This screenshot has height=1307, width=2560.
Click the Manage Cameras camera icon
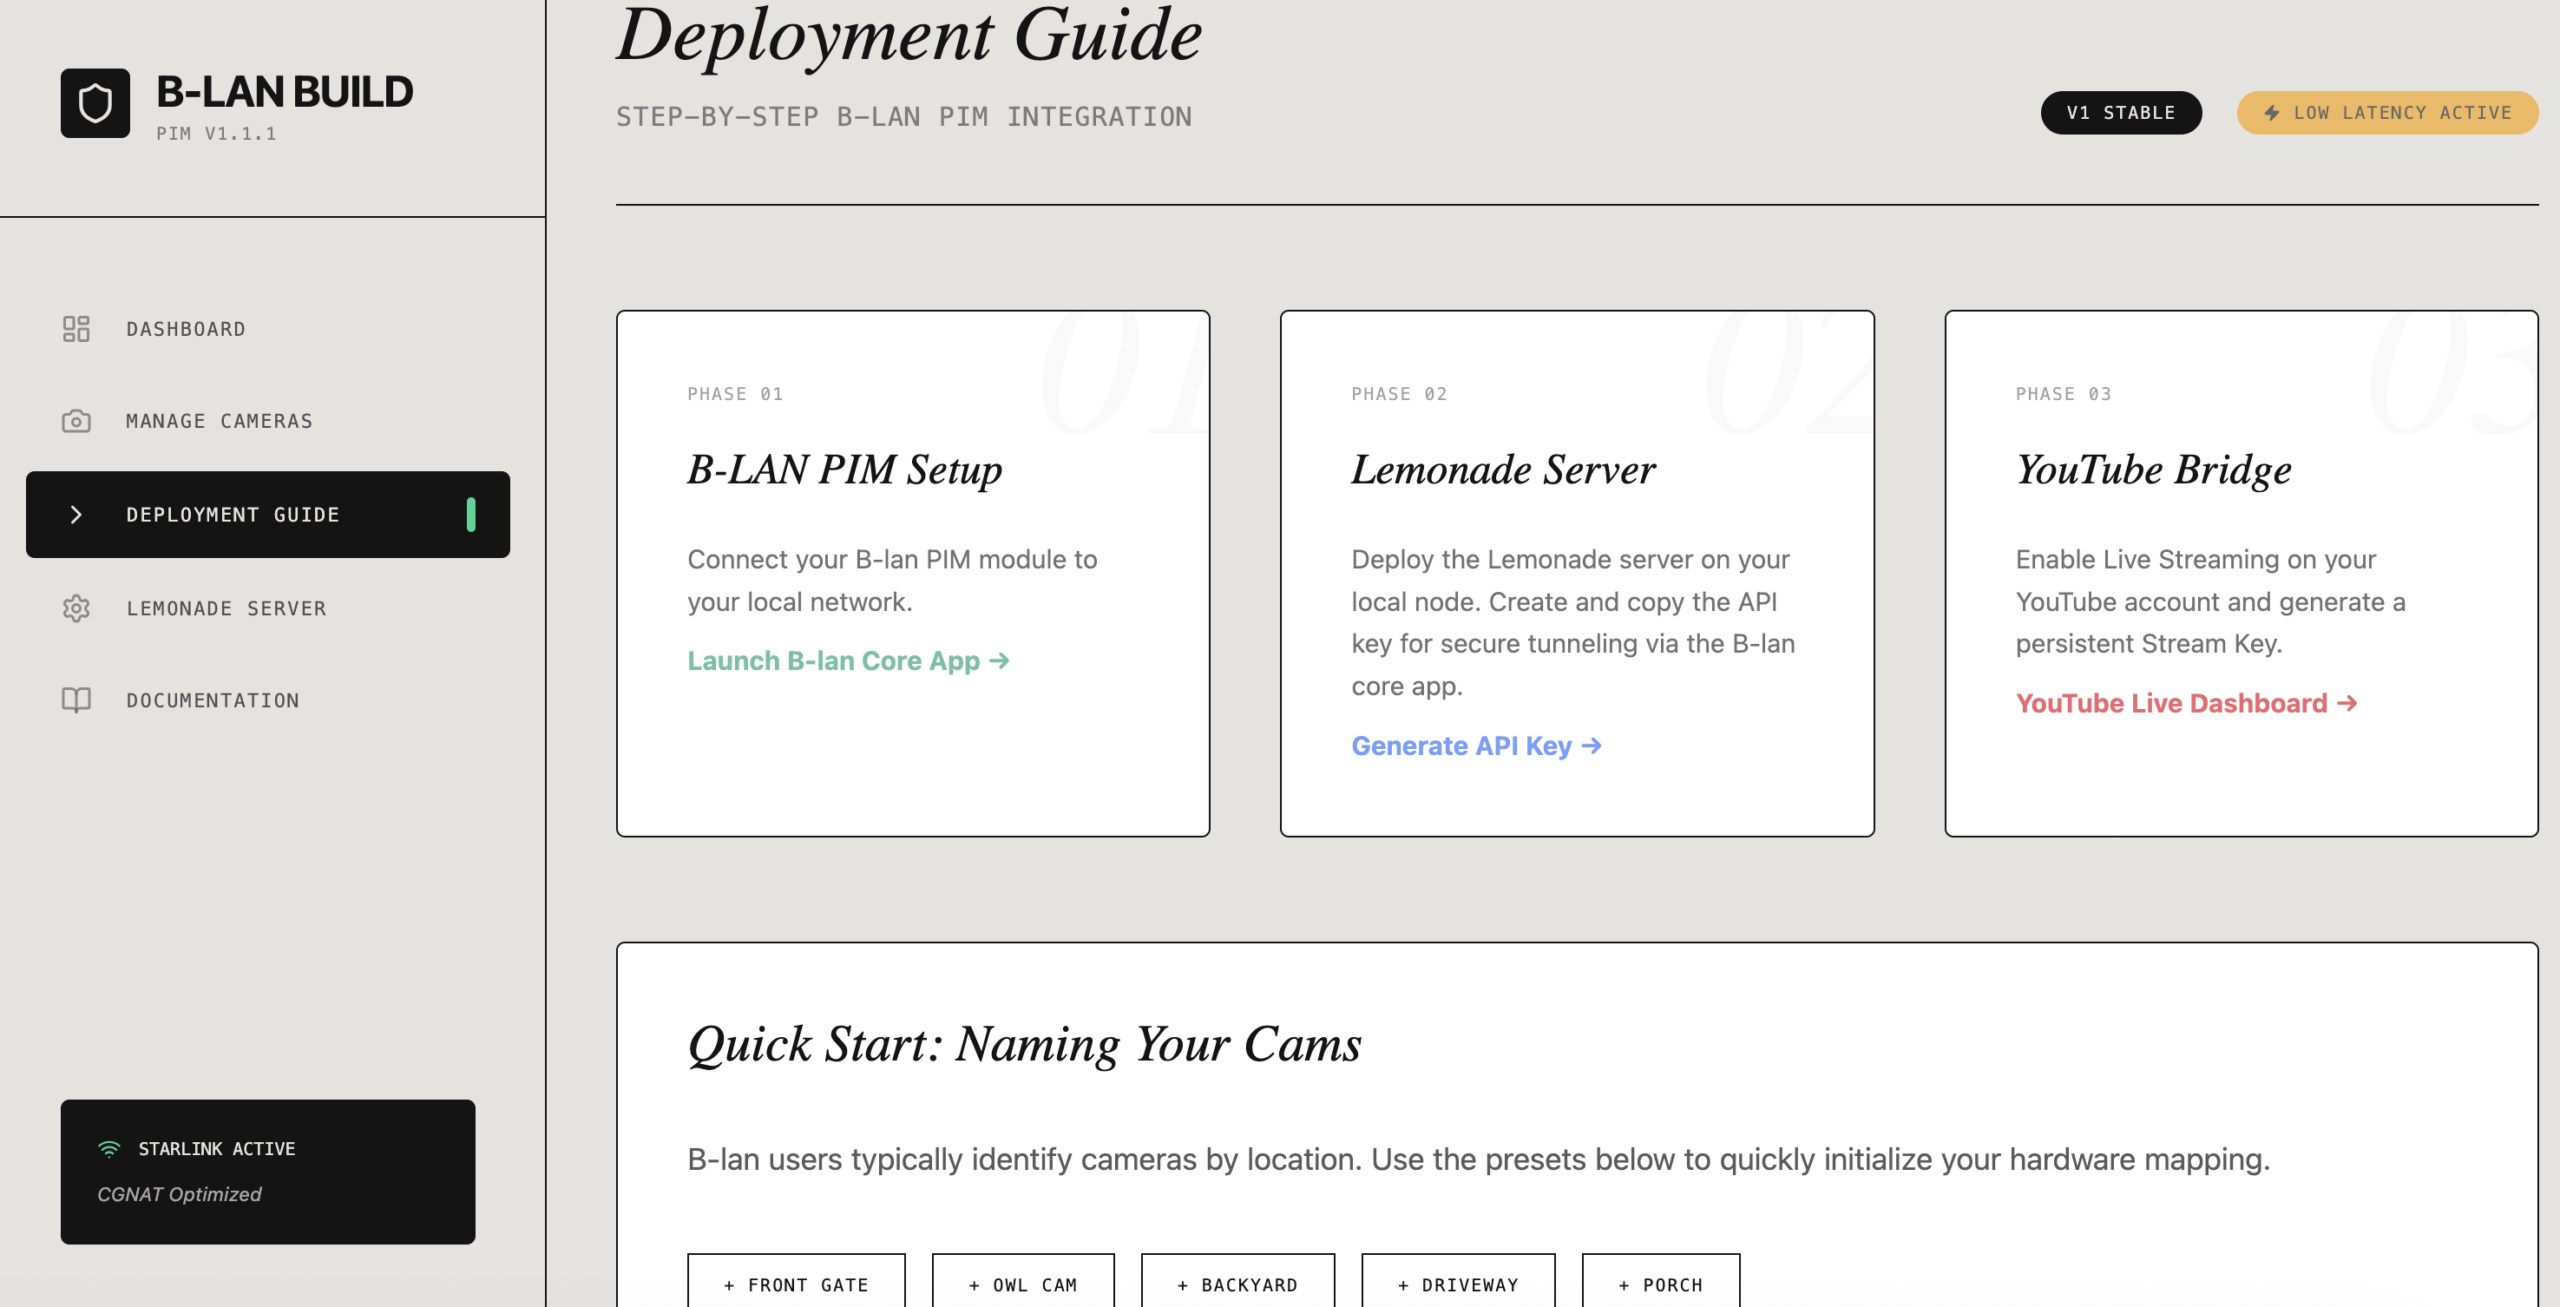tap(76, 421)
